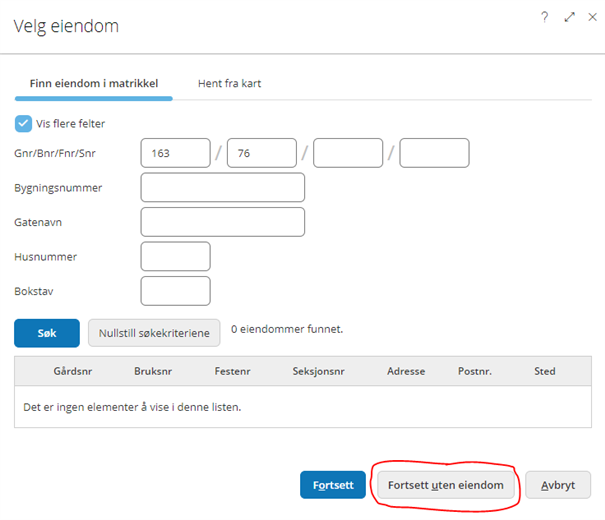The image size is (605, 520).
Task: Switch to Hent fra kart tab
Action: (230, 83)
